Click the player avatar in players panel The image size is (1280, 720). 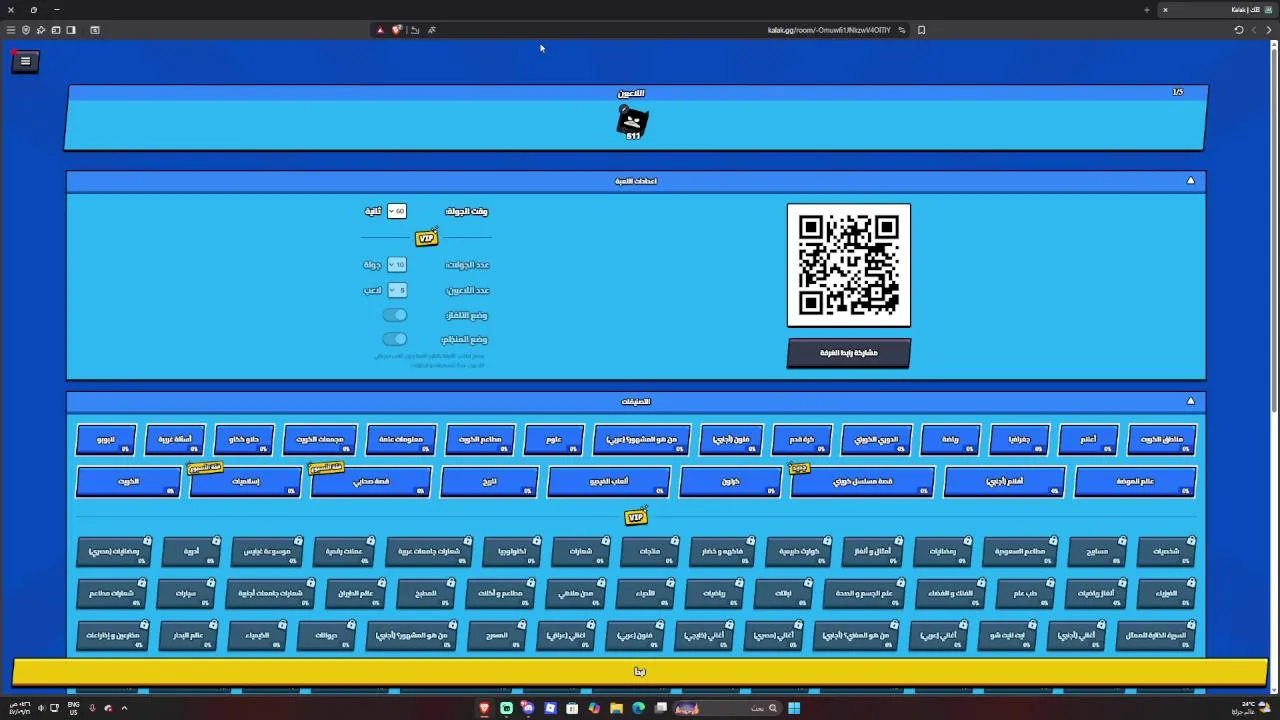pos(632,122)
